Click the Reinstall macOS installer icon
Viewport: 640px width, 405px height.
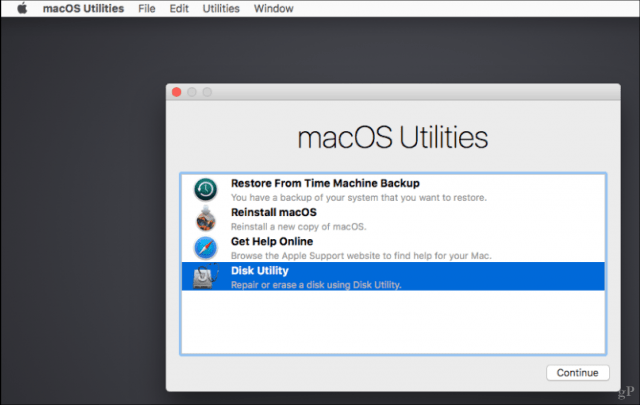[x=205, y=218]
